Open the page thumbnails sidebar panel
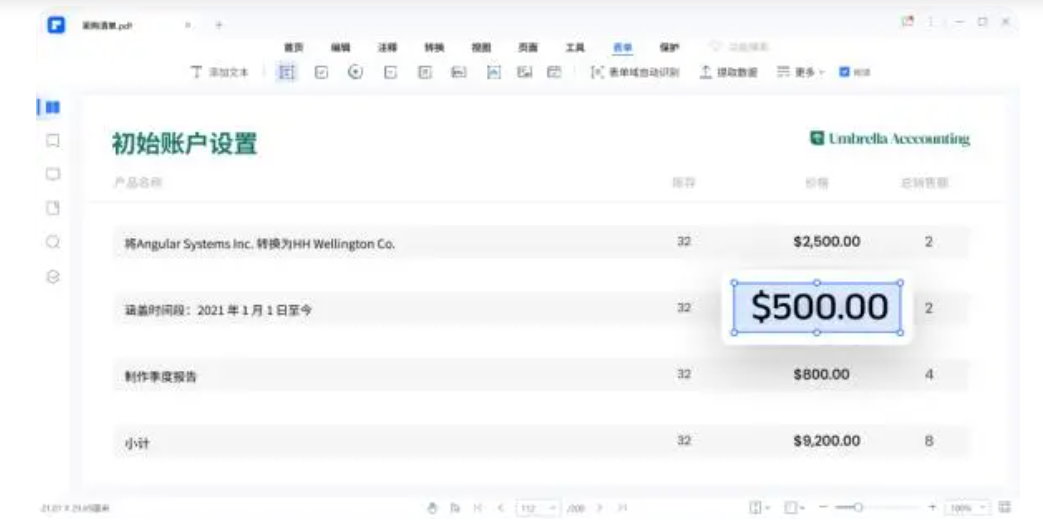The height and width of the screenshot is (527, 1043). (53, 107)
